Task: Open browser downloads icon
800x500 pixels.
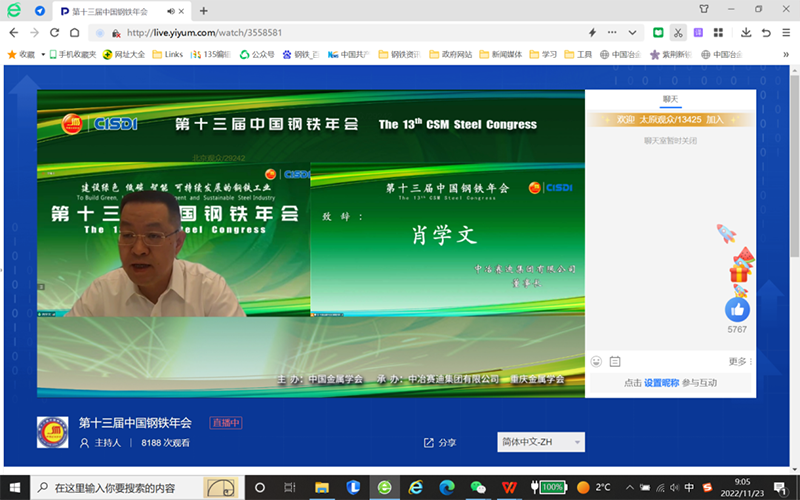Action: coord(746,33)
